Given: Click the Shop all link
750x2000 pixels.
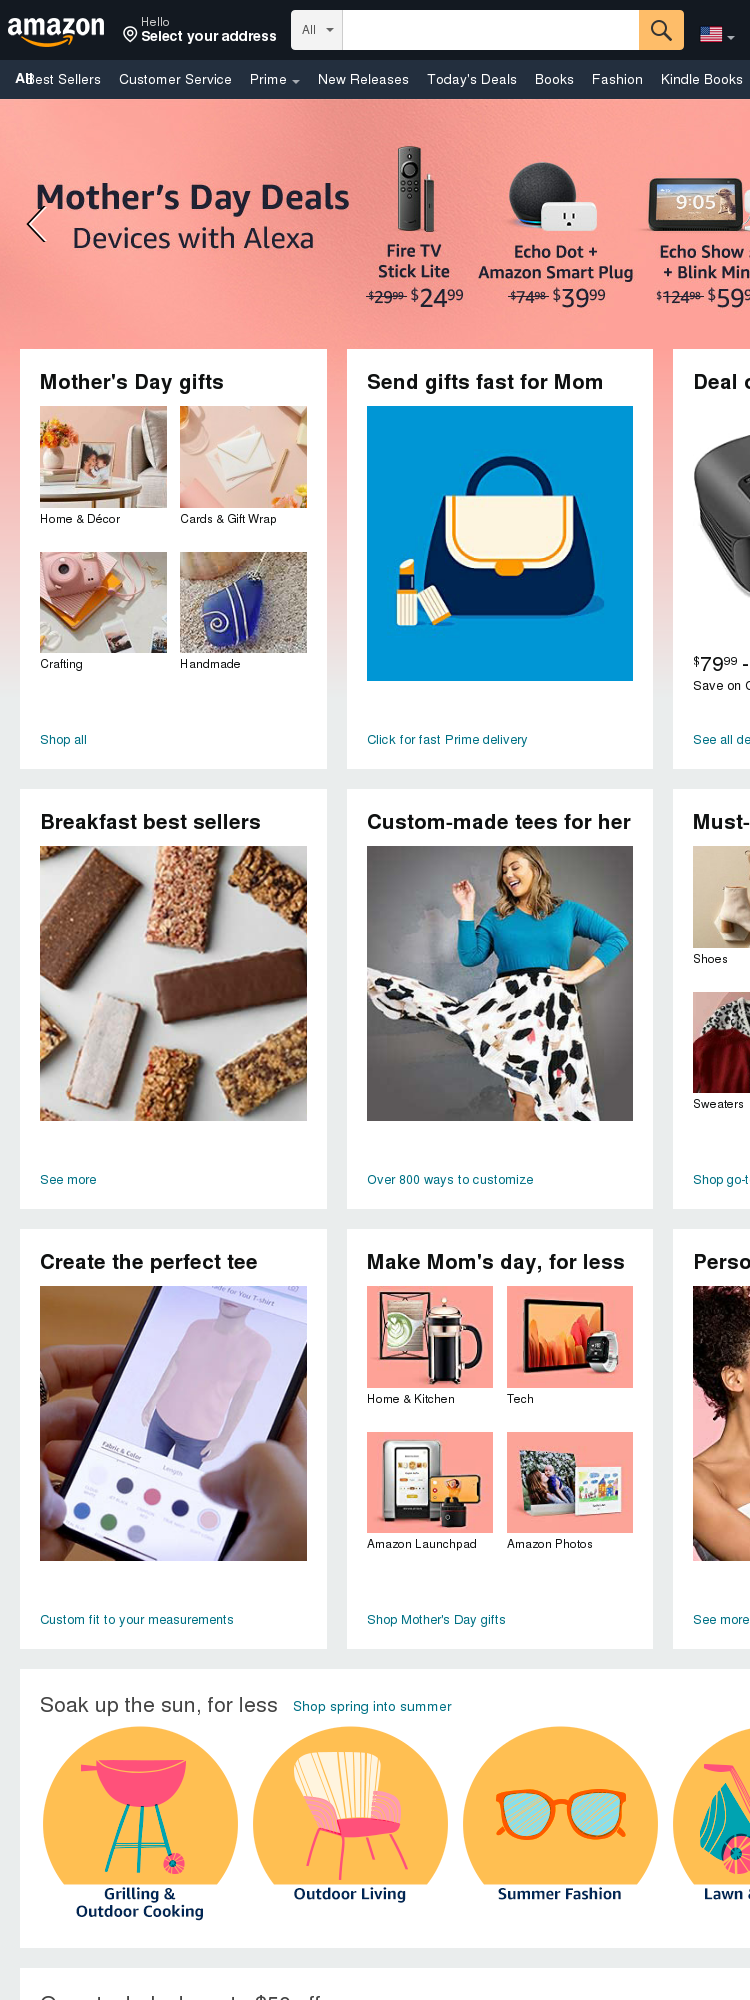Looking at the screenshot, I should 63,739.
